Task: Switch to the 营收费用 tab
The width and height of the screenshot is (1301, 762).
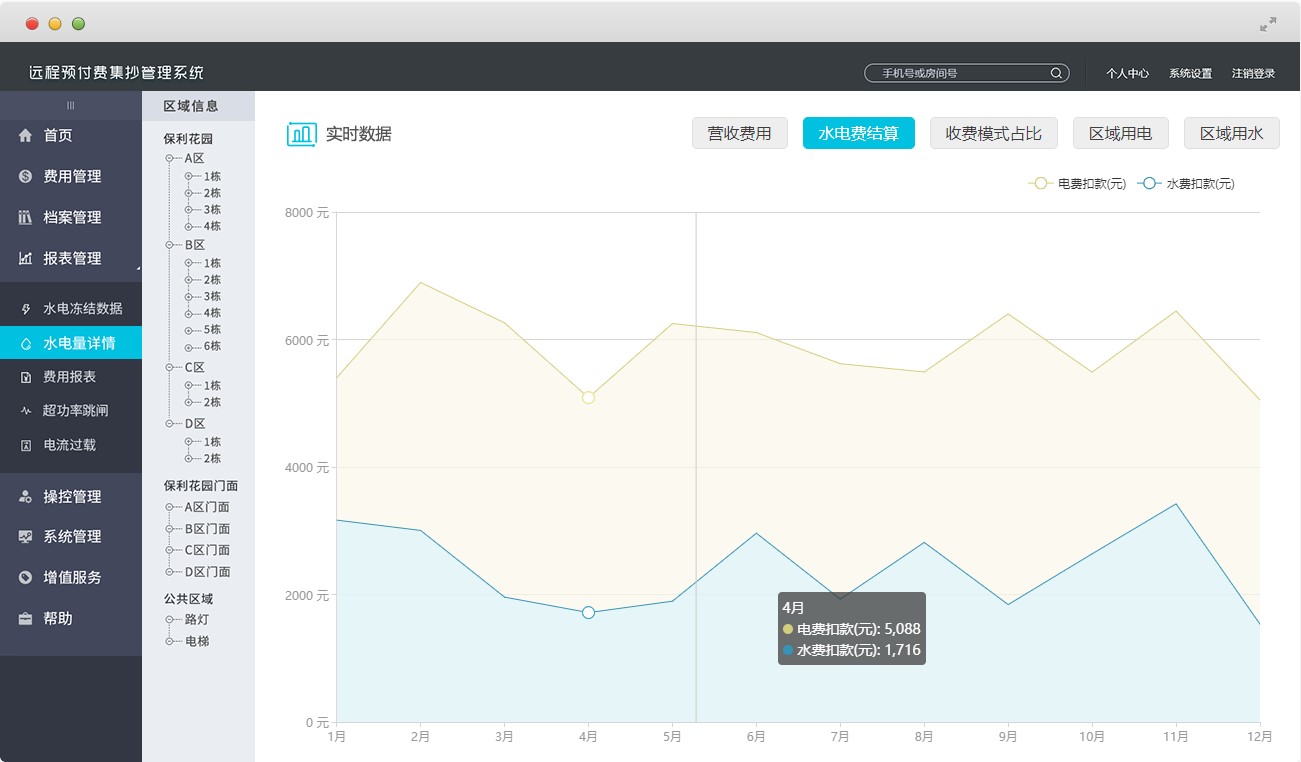Action: 740,133
